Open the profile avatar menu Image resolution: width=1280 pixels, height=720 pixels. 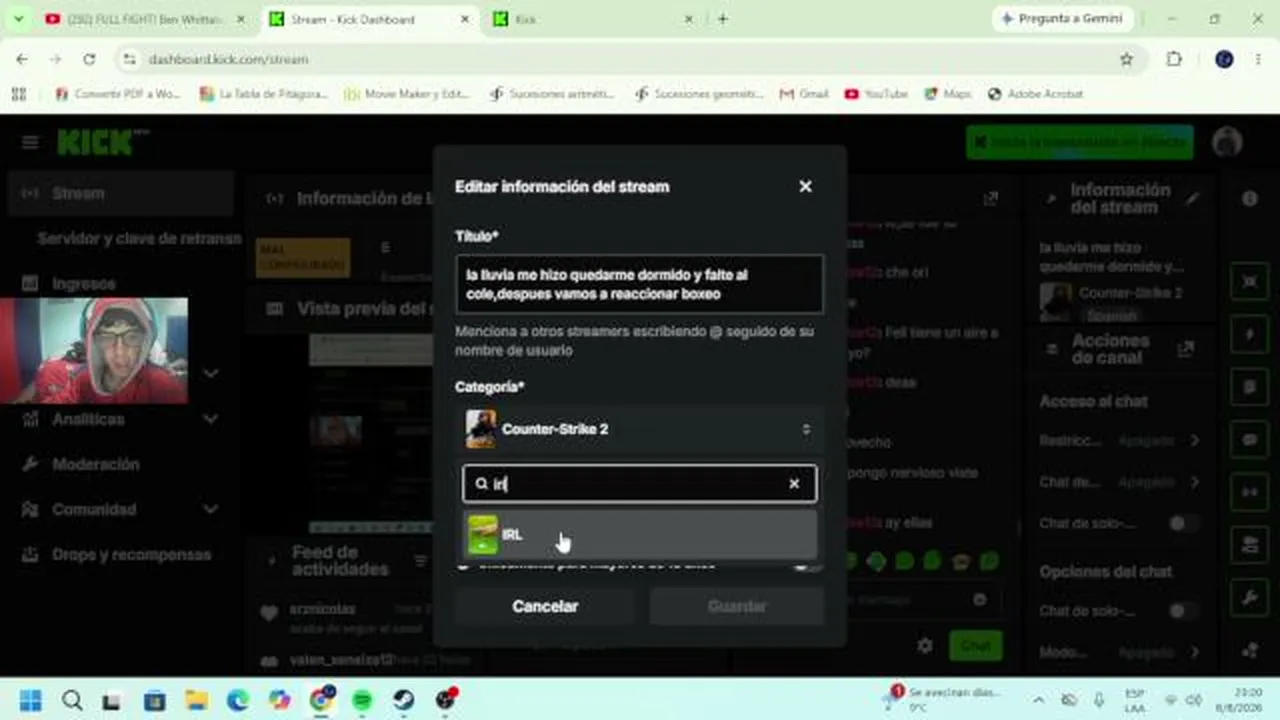tap(1227, 142)
